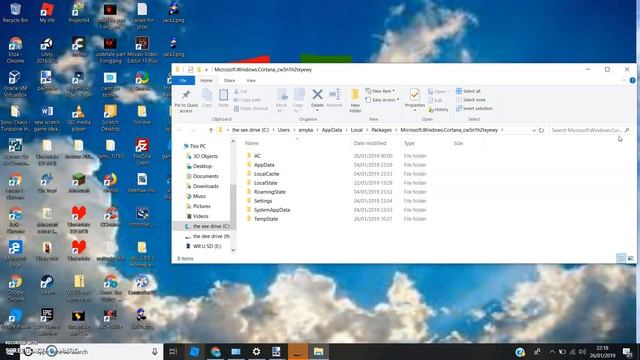Click Local in the address breadcrumb
This screenshot has height=360, width=640.
356,130
